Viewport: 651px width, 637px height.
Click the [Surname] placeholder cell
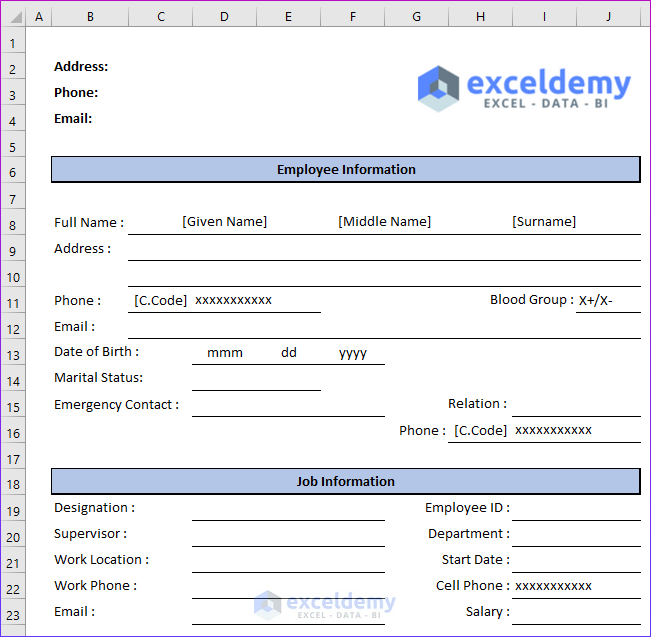tap(544, 222)
